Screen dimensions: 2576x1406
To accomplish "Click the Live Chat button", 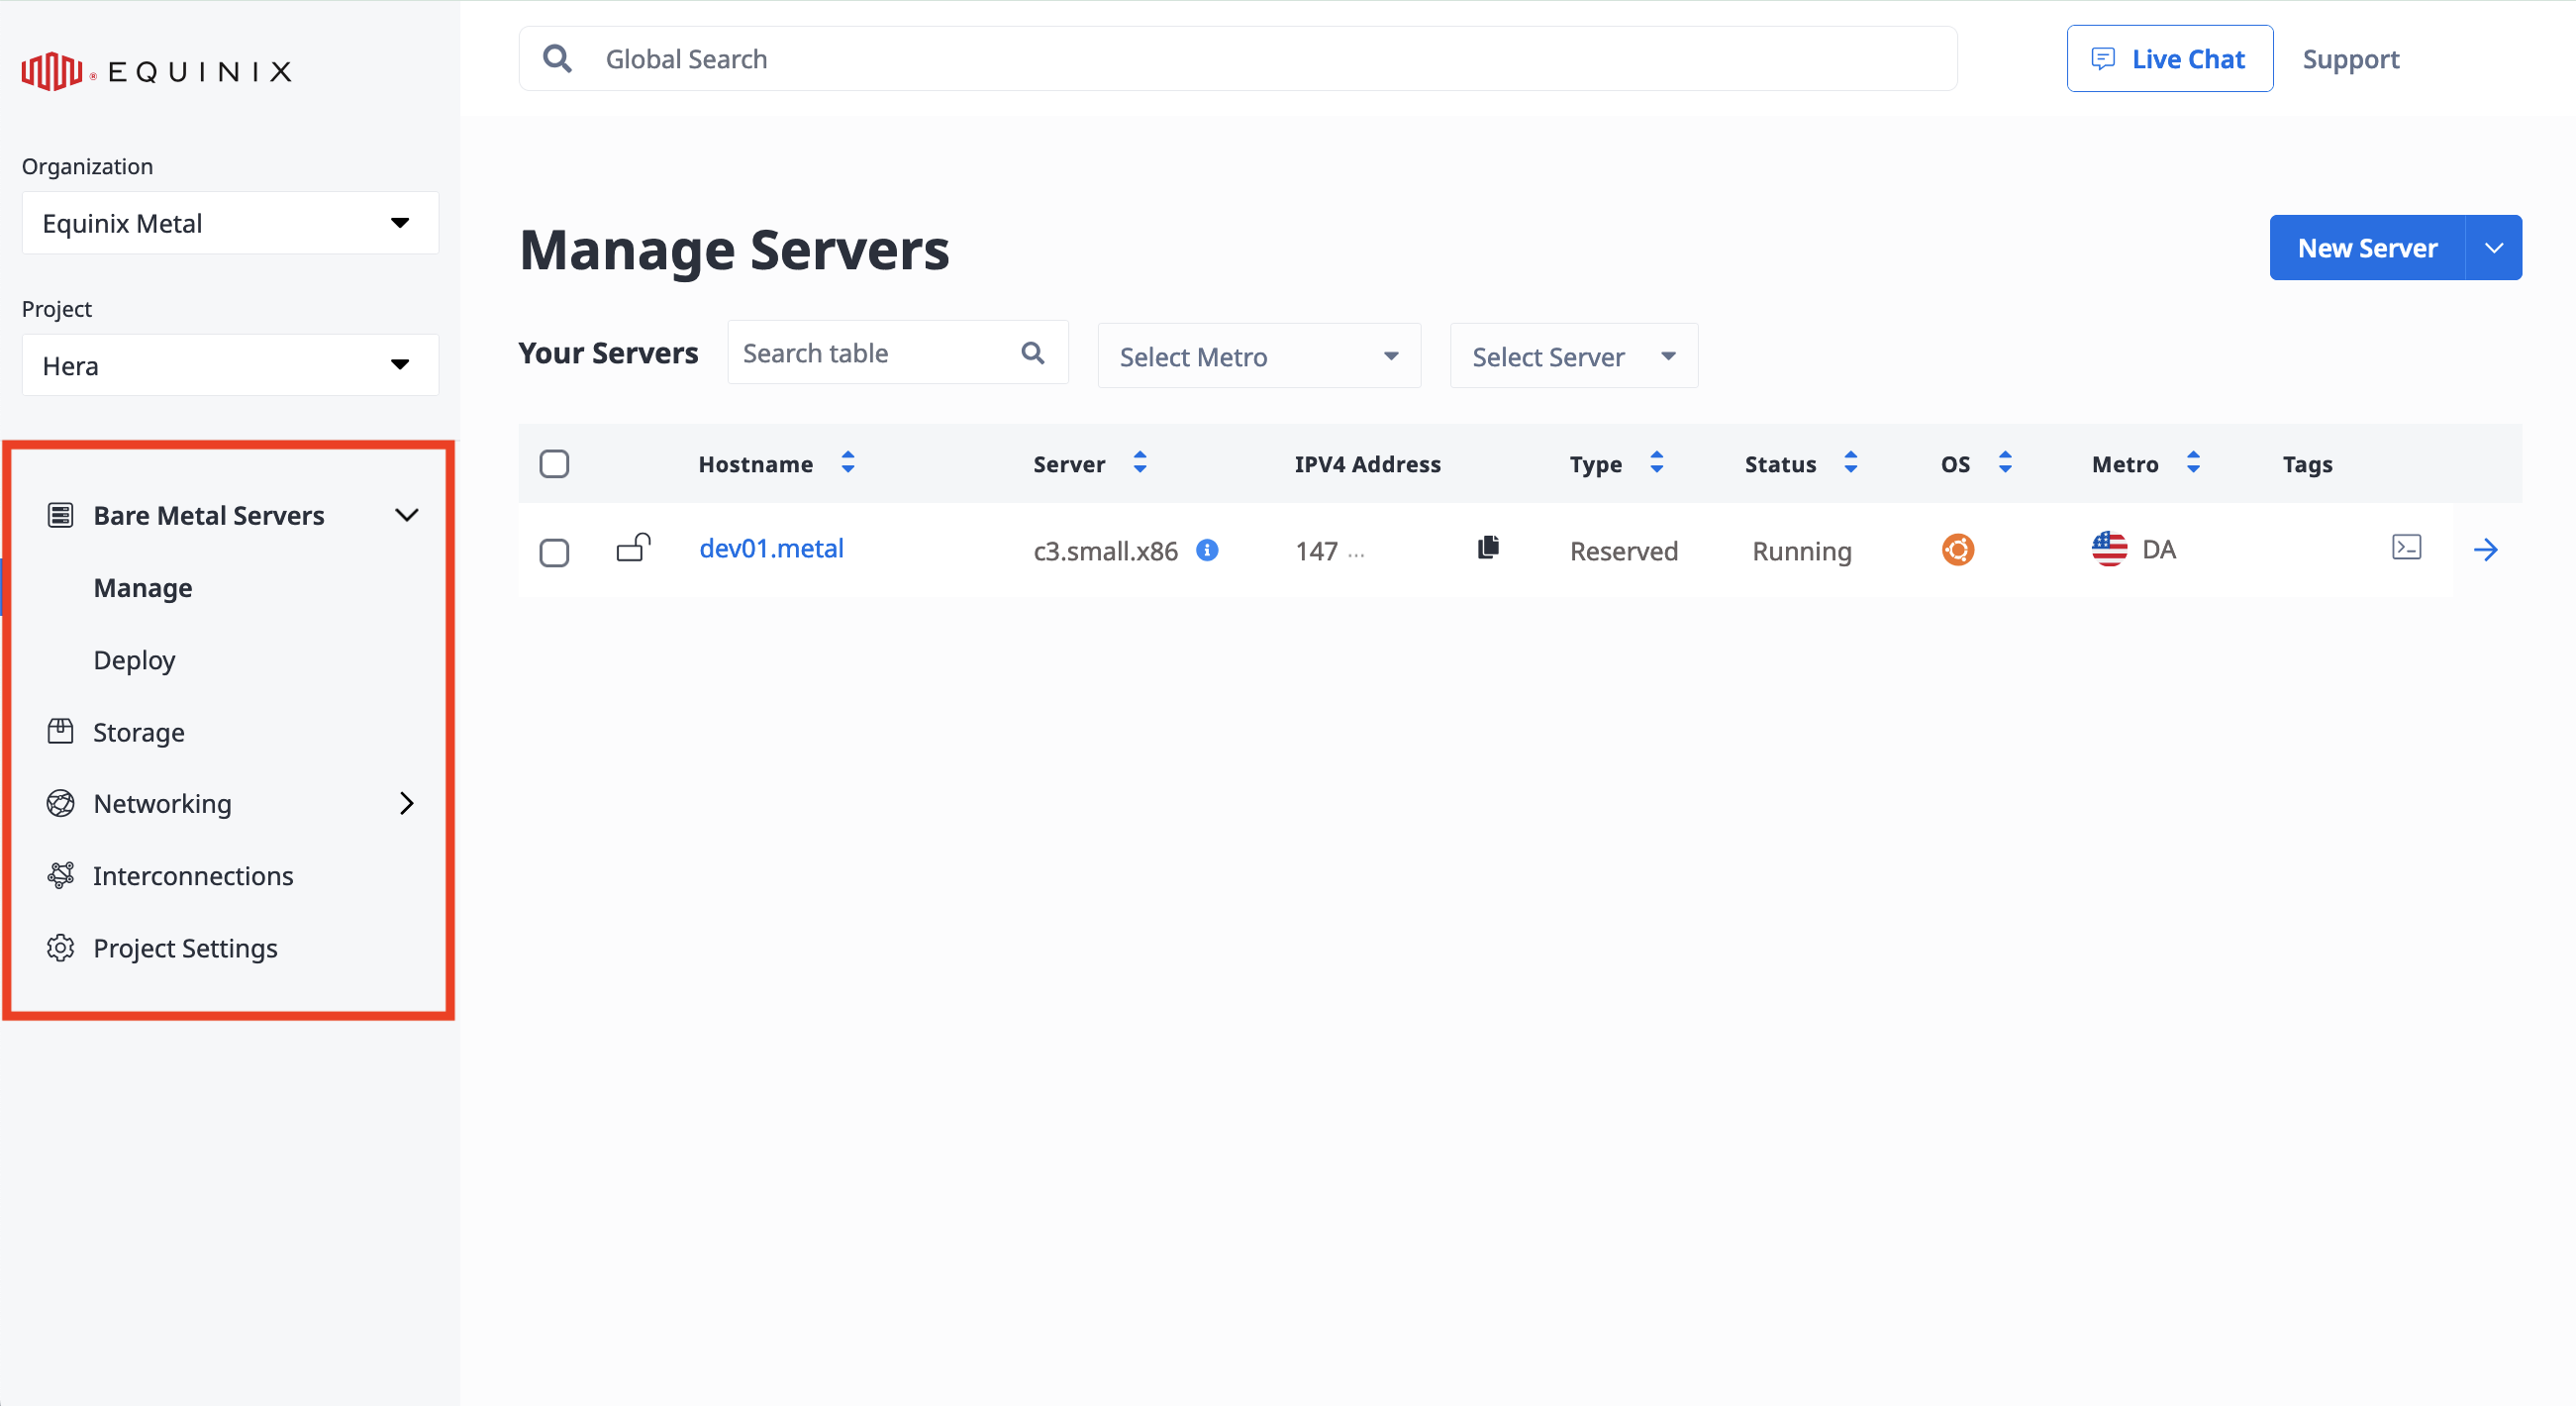I will [2170, 59].
